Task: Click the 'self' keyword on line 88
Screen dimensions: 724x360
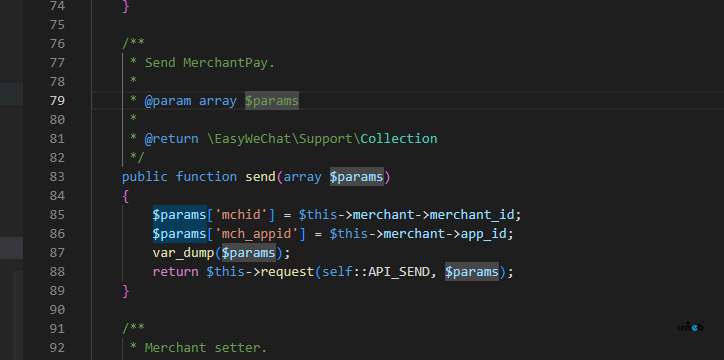Action: (337, 271)
